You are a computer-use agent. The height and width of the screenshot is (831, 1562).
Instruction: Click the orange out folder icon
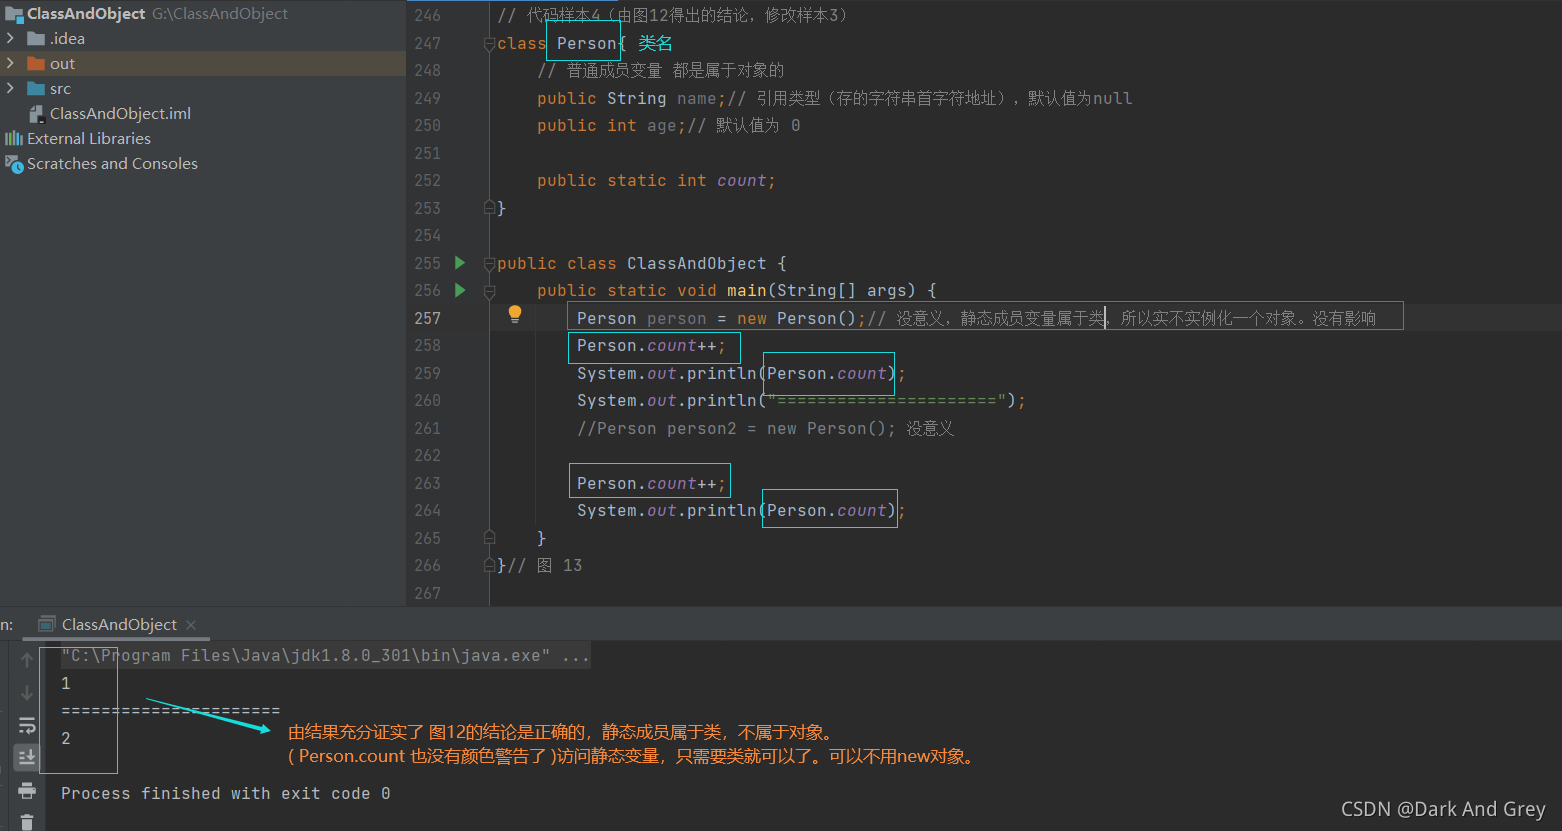(x=37, y=63)
